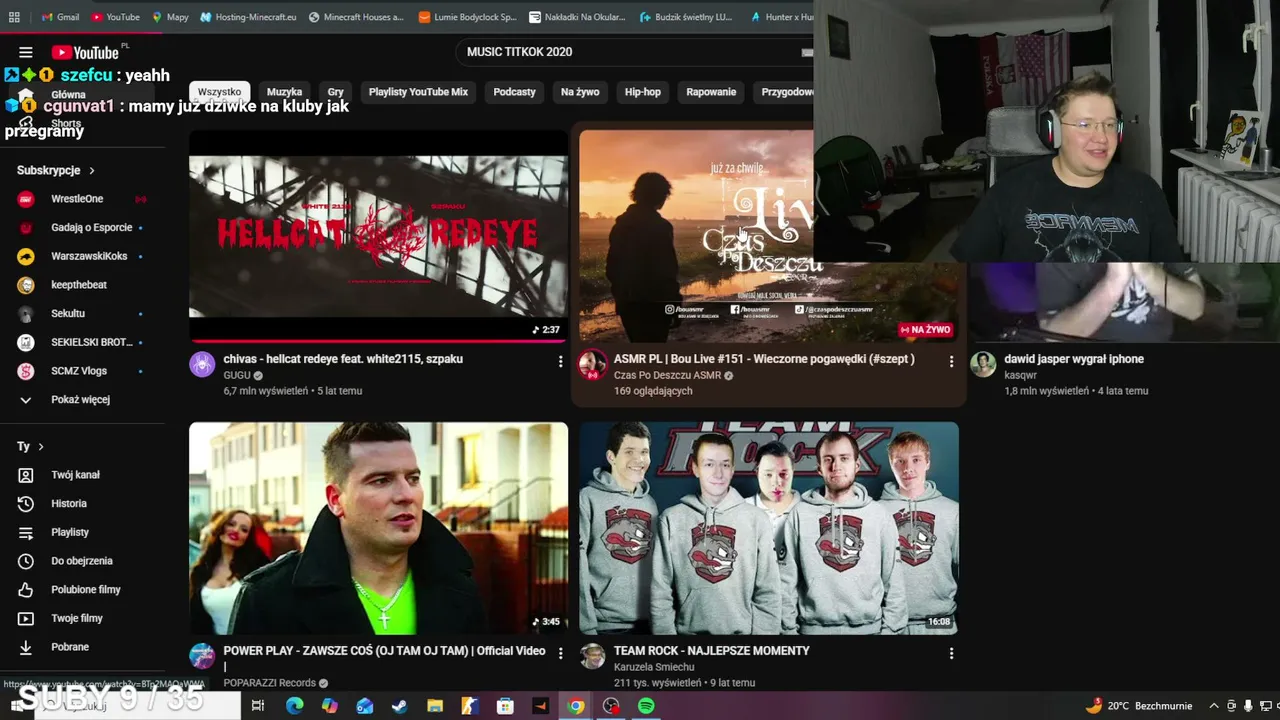Open the kasqwr channel avatar
The width and height of the screenshot is (1280, 720).
pyautogui.click(x=983, y=364)
